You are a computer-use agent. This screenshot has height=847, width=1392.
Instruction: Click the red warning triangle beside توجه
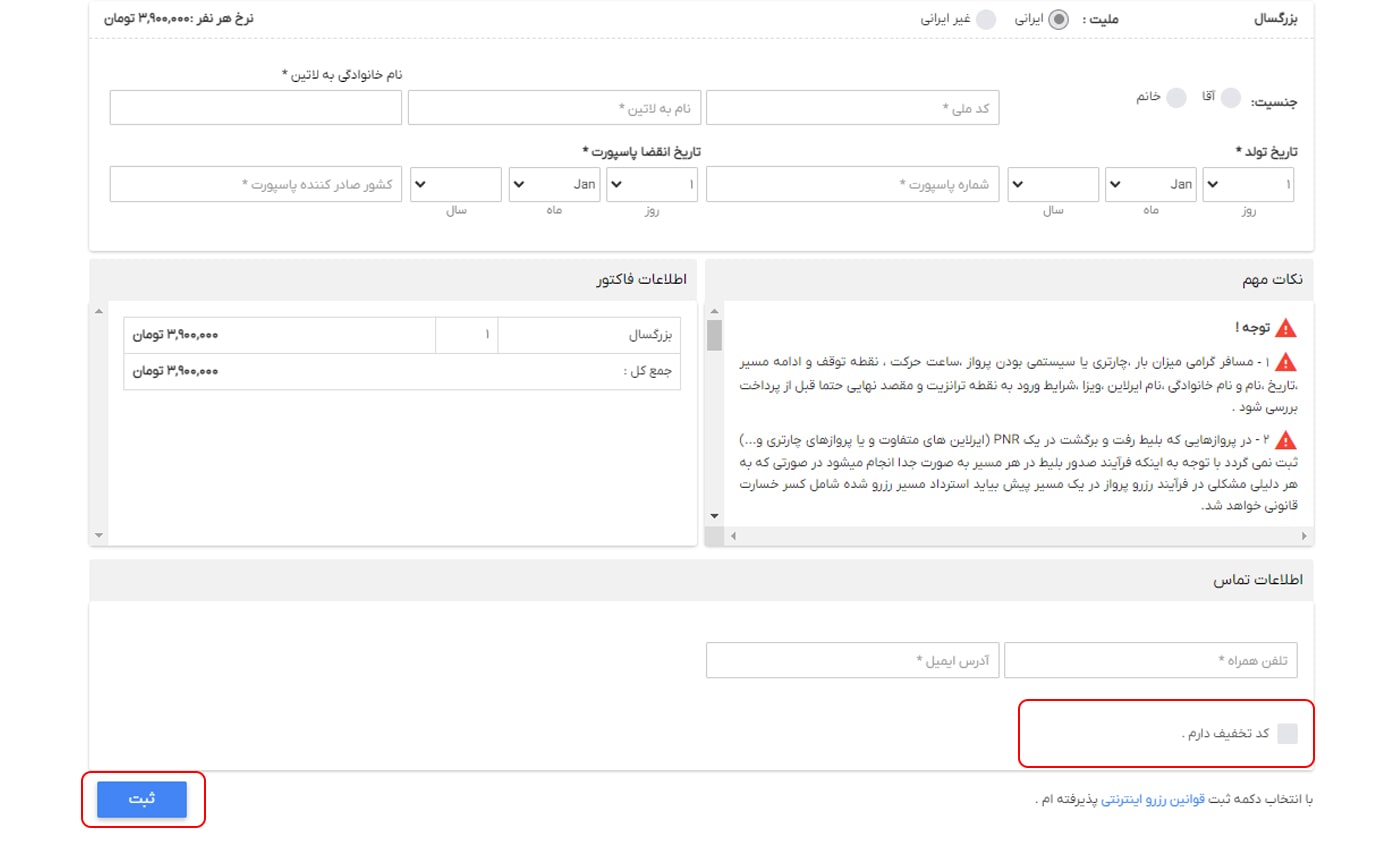point(1288,325)
